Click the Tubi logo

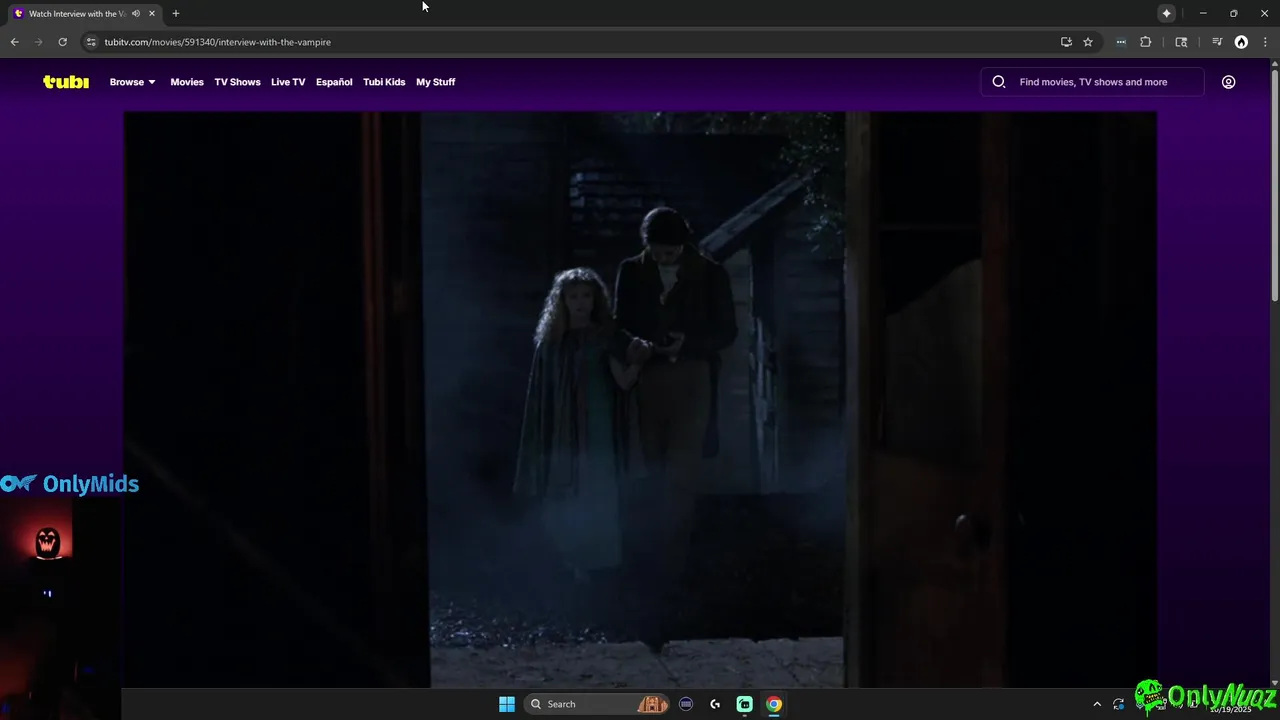pos(66,82)
